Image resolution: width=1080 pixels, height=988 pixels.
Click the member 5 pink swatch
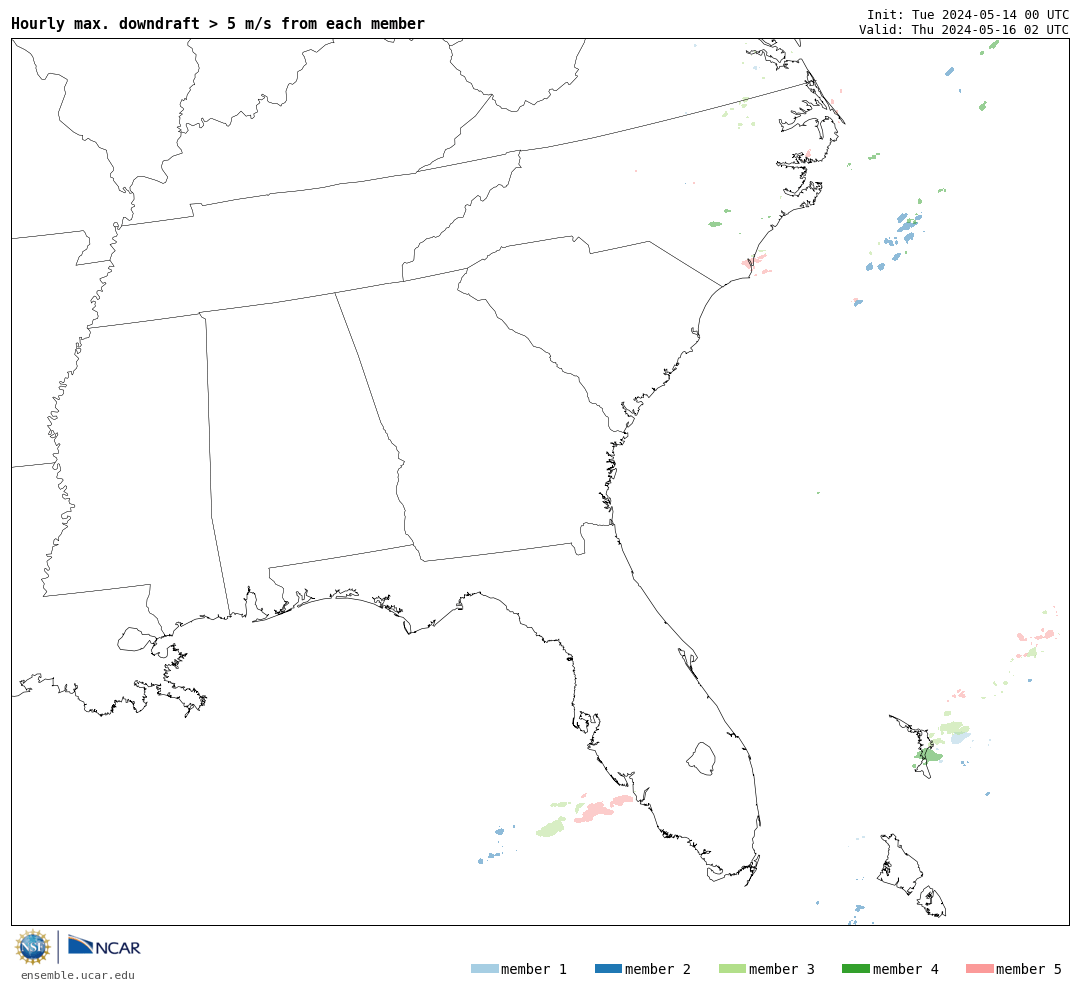(x=979, y=969)
